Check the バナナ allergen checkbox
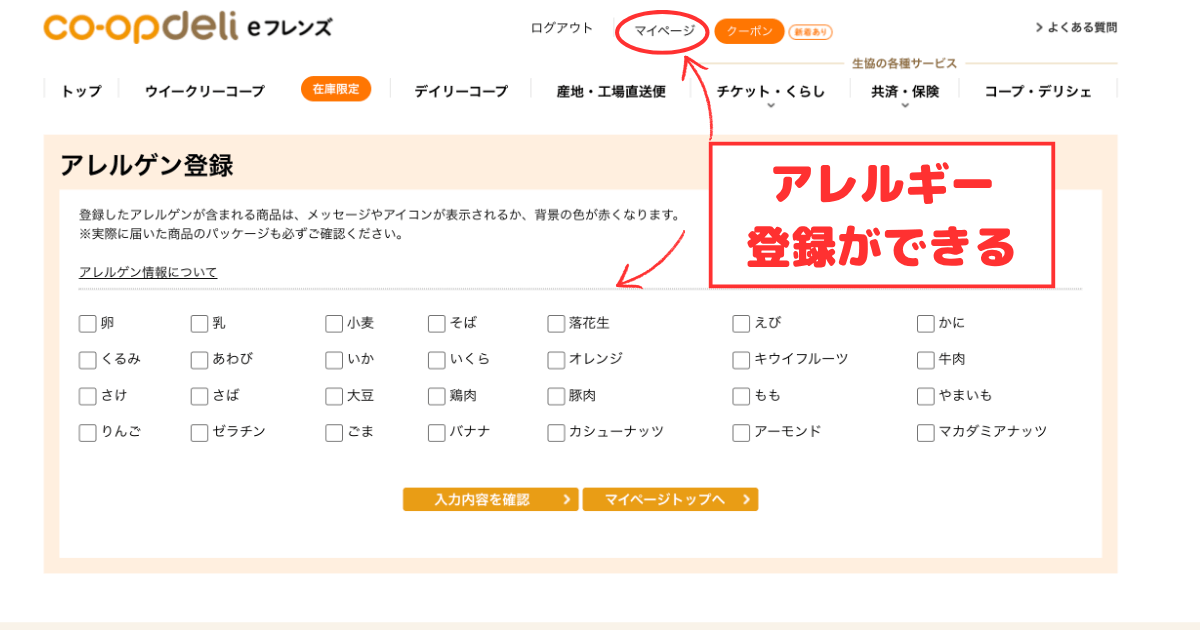This screenshot has width=1200, height=630. tap(435, 432)
